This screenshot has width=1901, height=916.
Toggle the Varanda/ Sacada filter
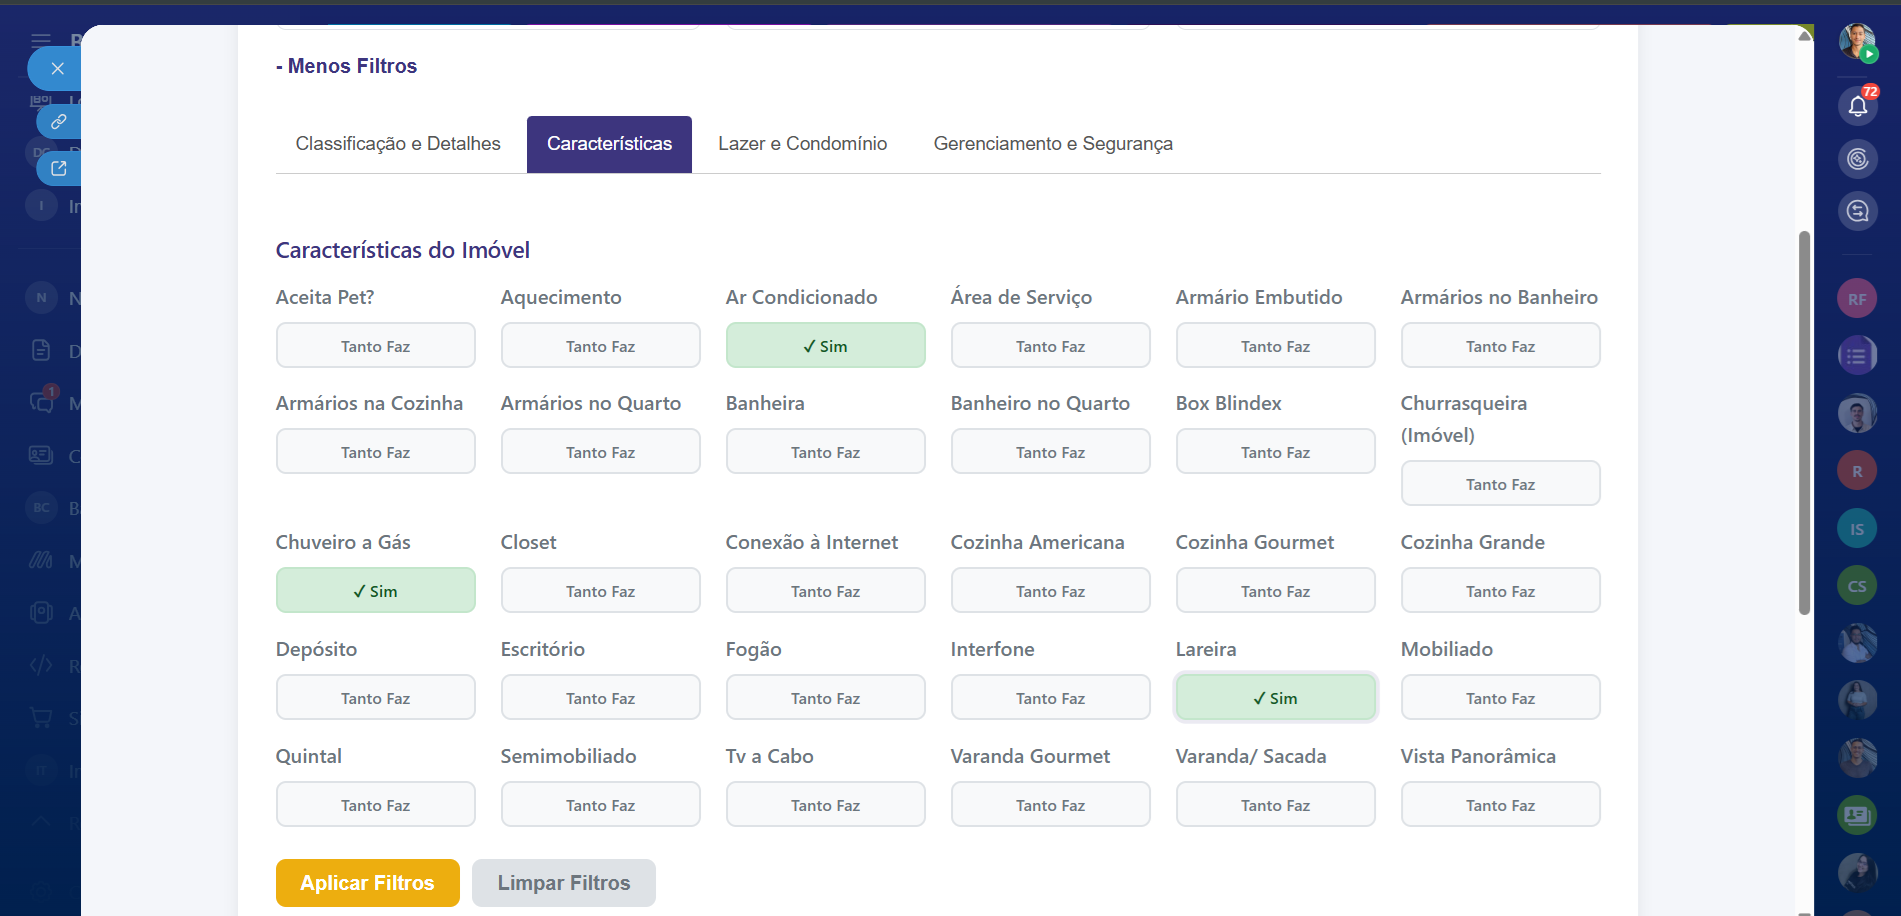[x=1276, y=805]
